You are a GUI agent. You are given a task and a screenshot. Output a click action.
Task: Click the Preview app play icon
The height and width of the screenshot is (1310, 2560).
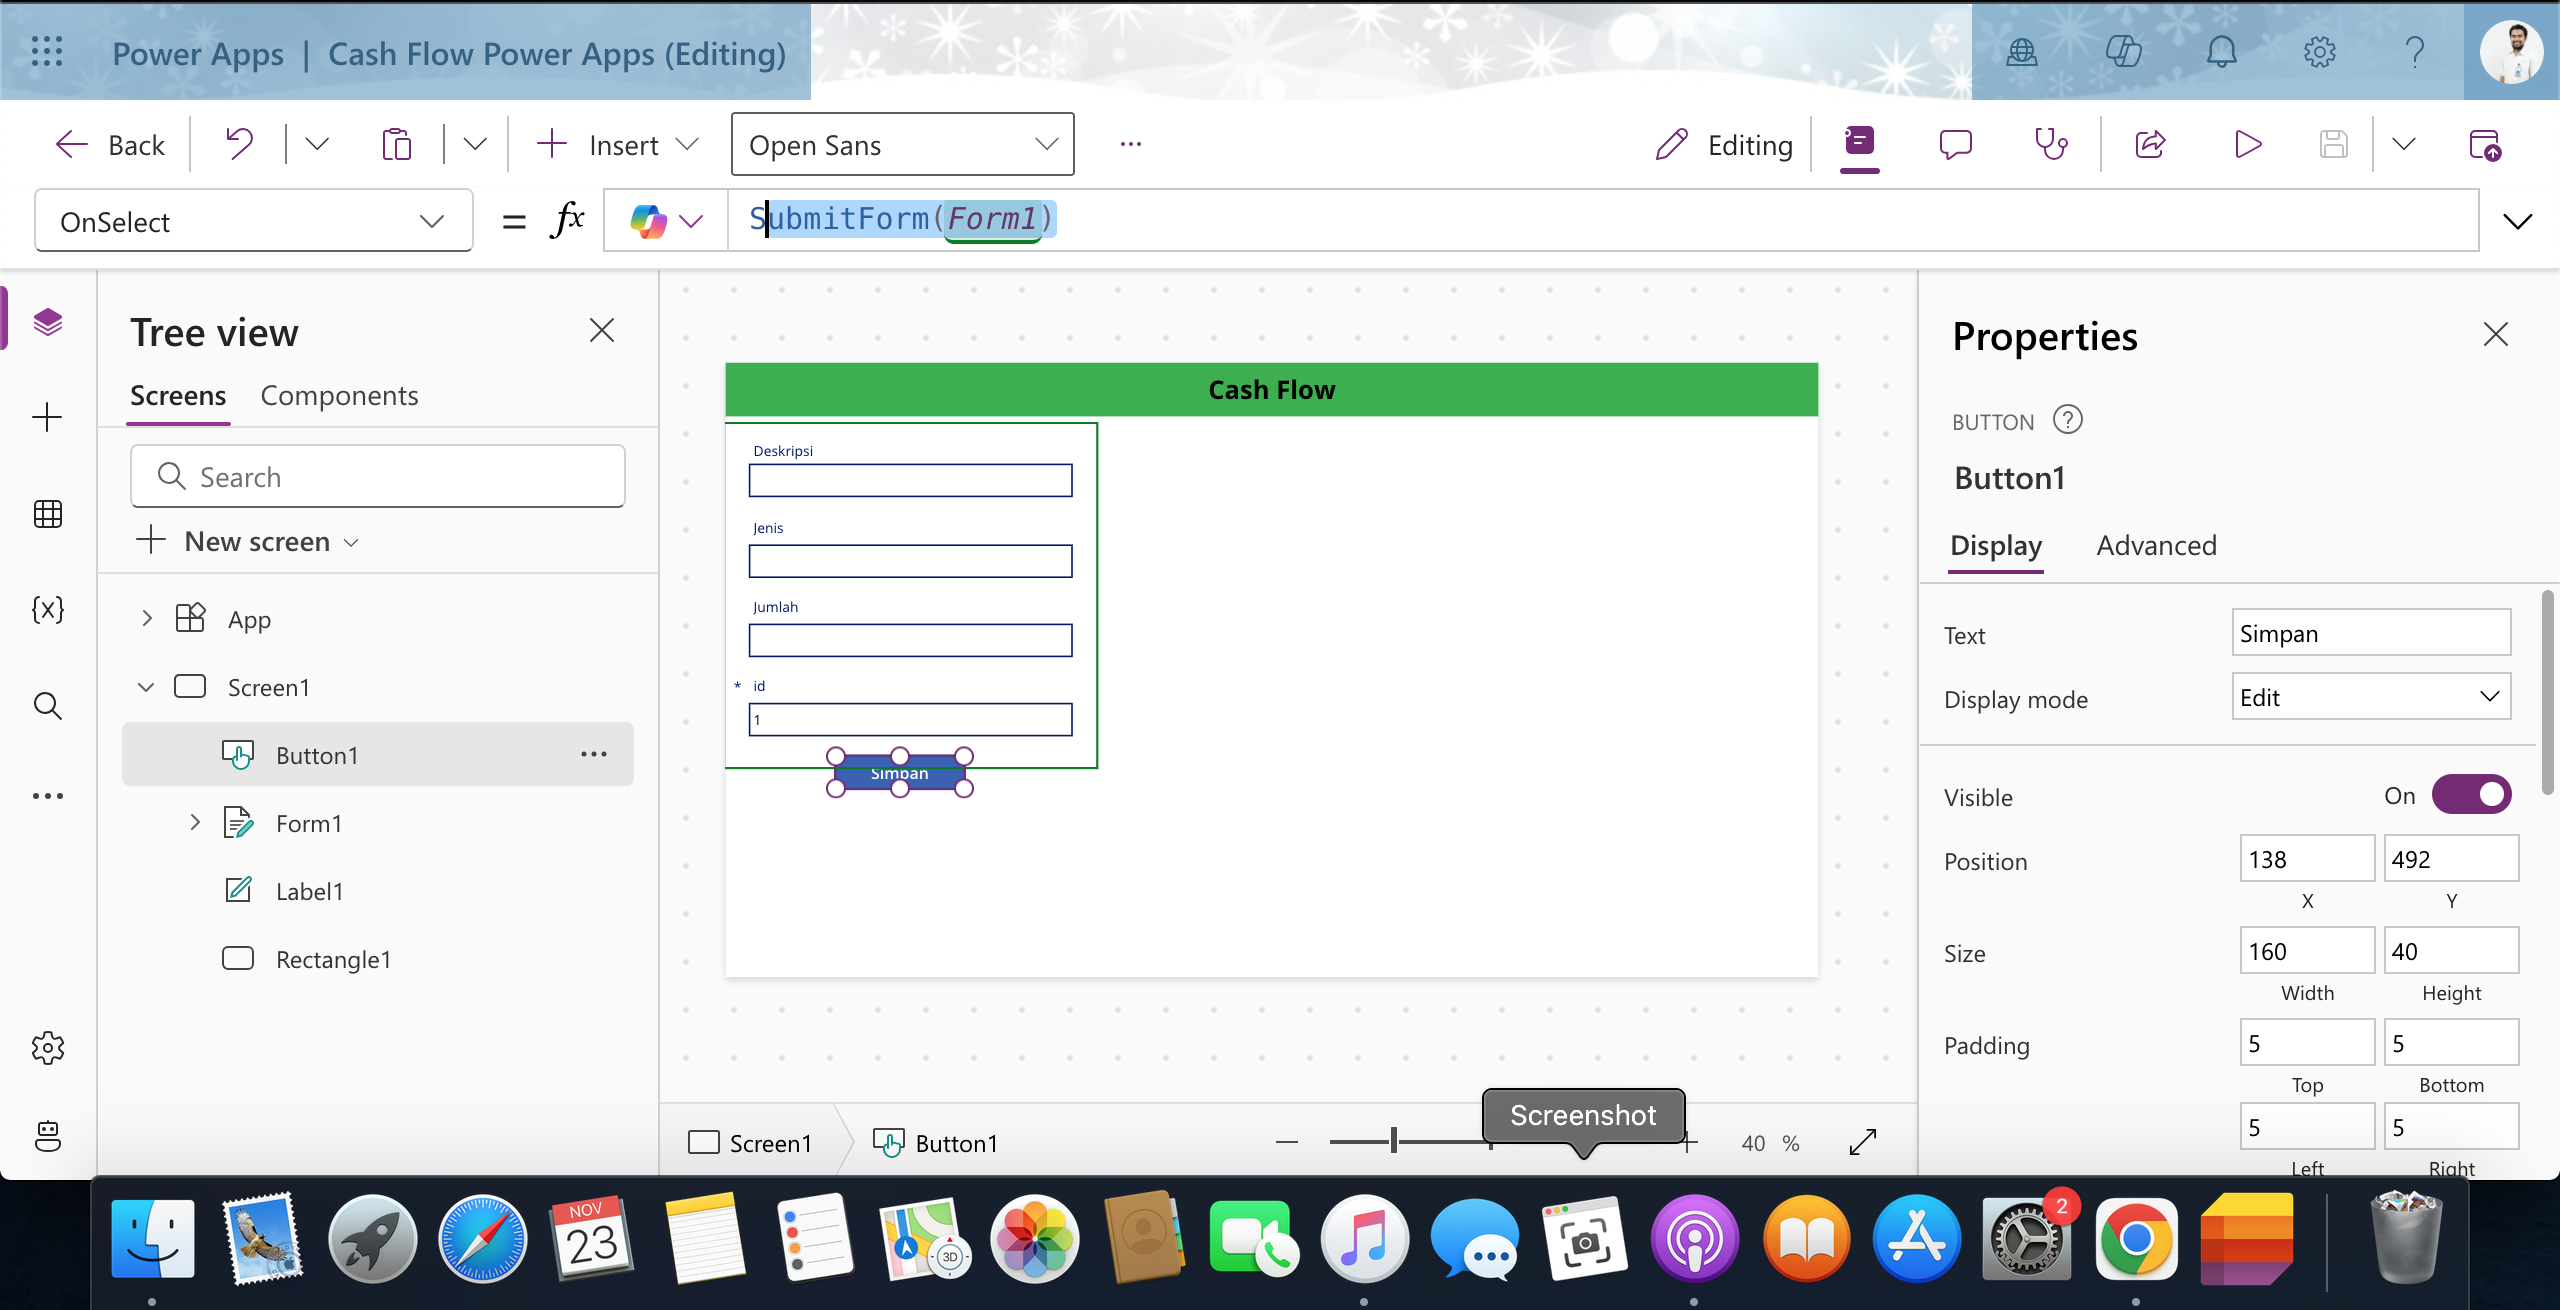click(2247, 145)
